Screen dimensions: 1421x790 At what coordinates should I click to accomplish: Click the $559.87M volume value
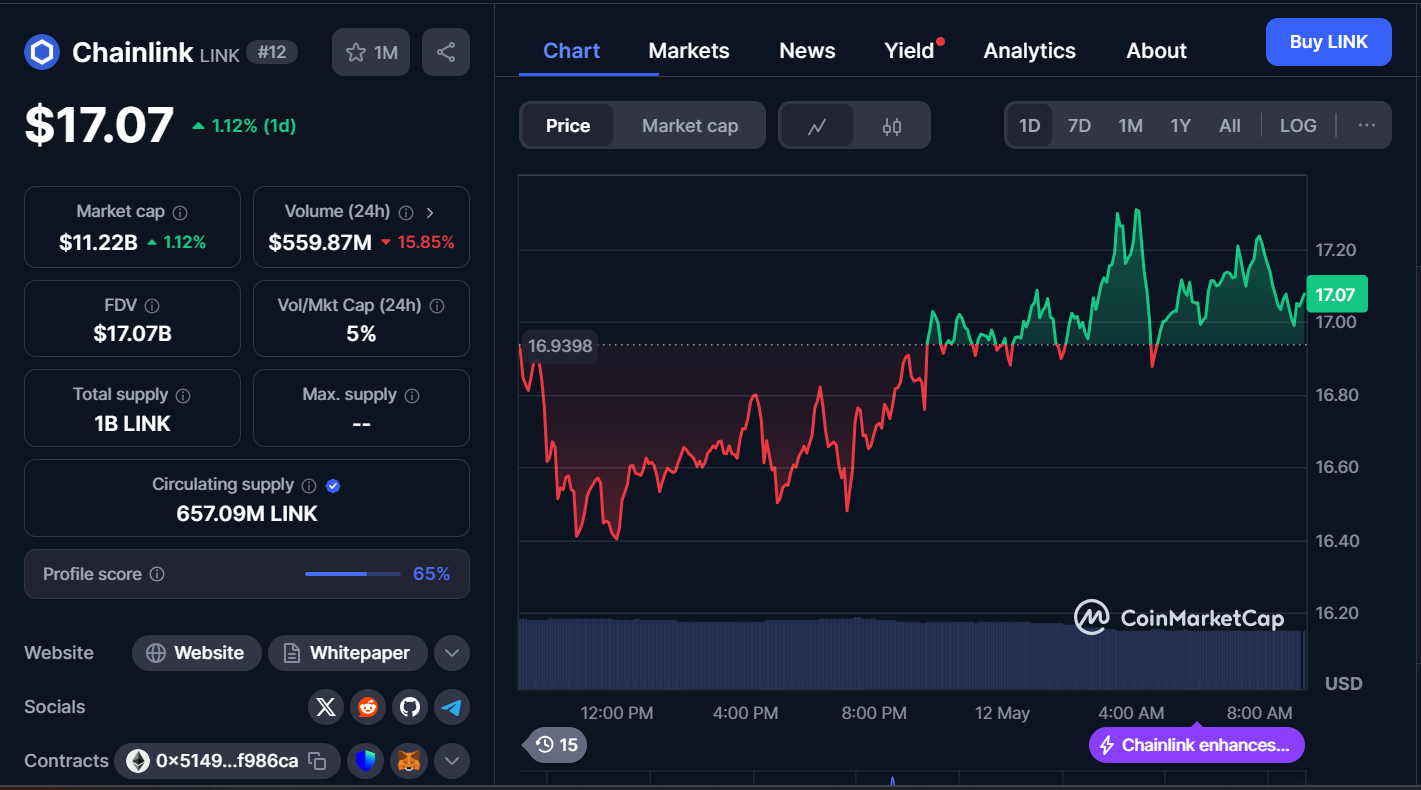[320, 242]
